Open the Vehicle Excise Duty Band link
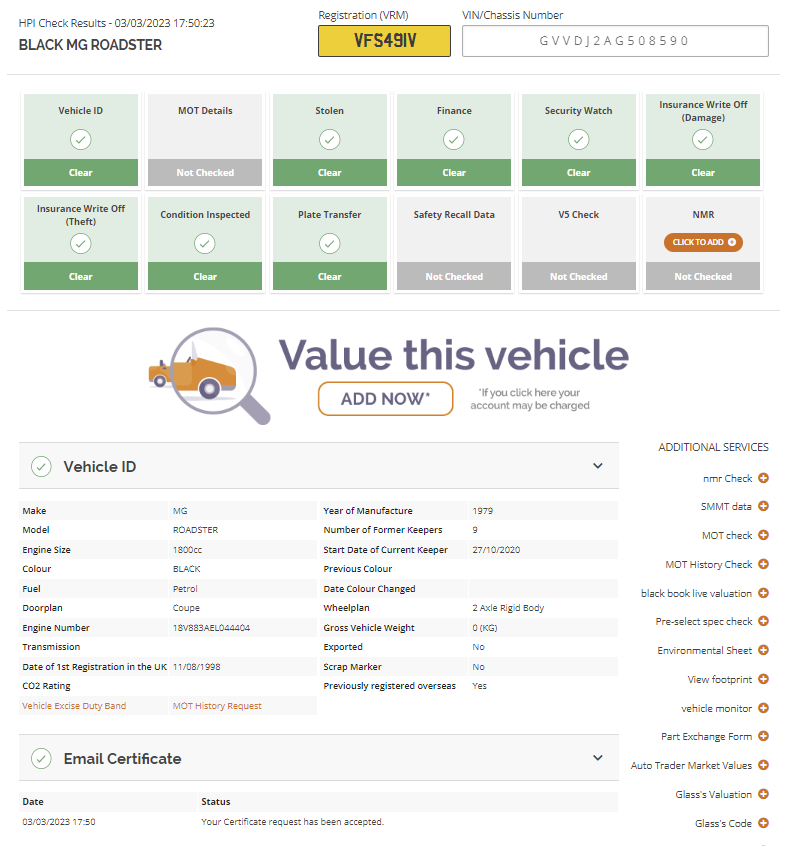787x846 pixels. point(74,706)
